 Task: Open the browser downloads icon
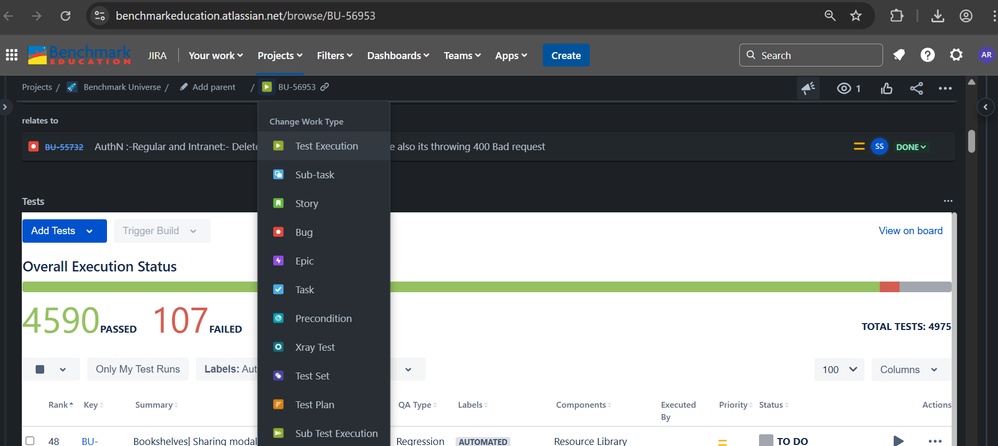pos(937,16)
